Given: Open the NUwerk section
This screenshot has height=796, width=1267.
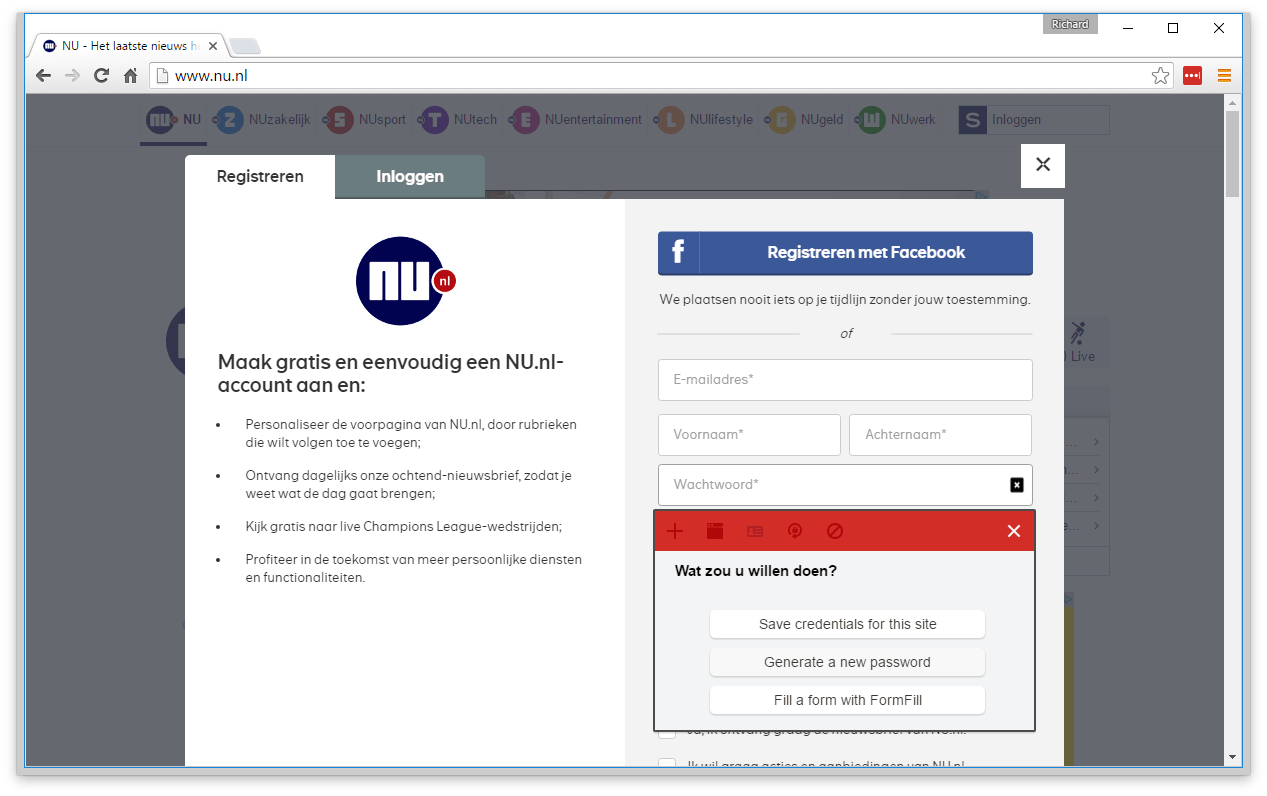Looking at the screenshot, I should [x=897, y=120].
